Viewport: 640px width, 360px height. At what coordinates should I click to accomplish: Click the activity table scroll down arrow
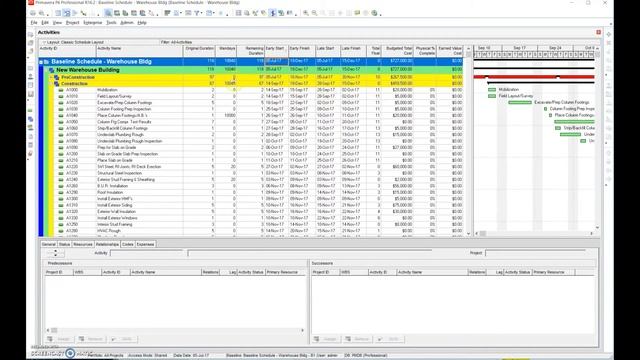(469, 234)
